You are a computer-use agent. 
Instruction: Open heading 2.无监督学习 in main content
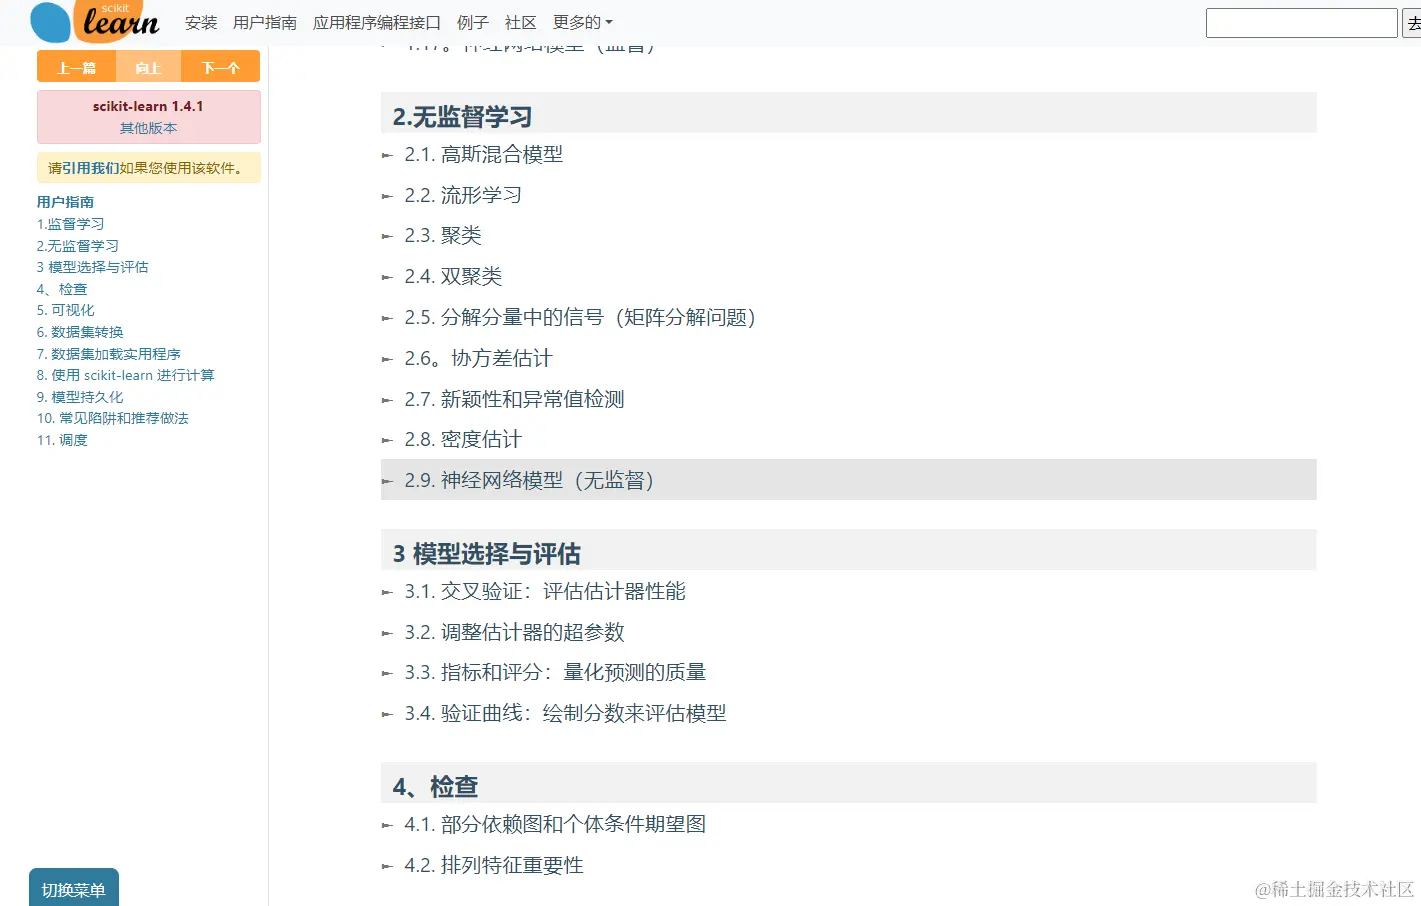462,117
